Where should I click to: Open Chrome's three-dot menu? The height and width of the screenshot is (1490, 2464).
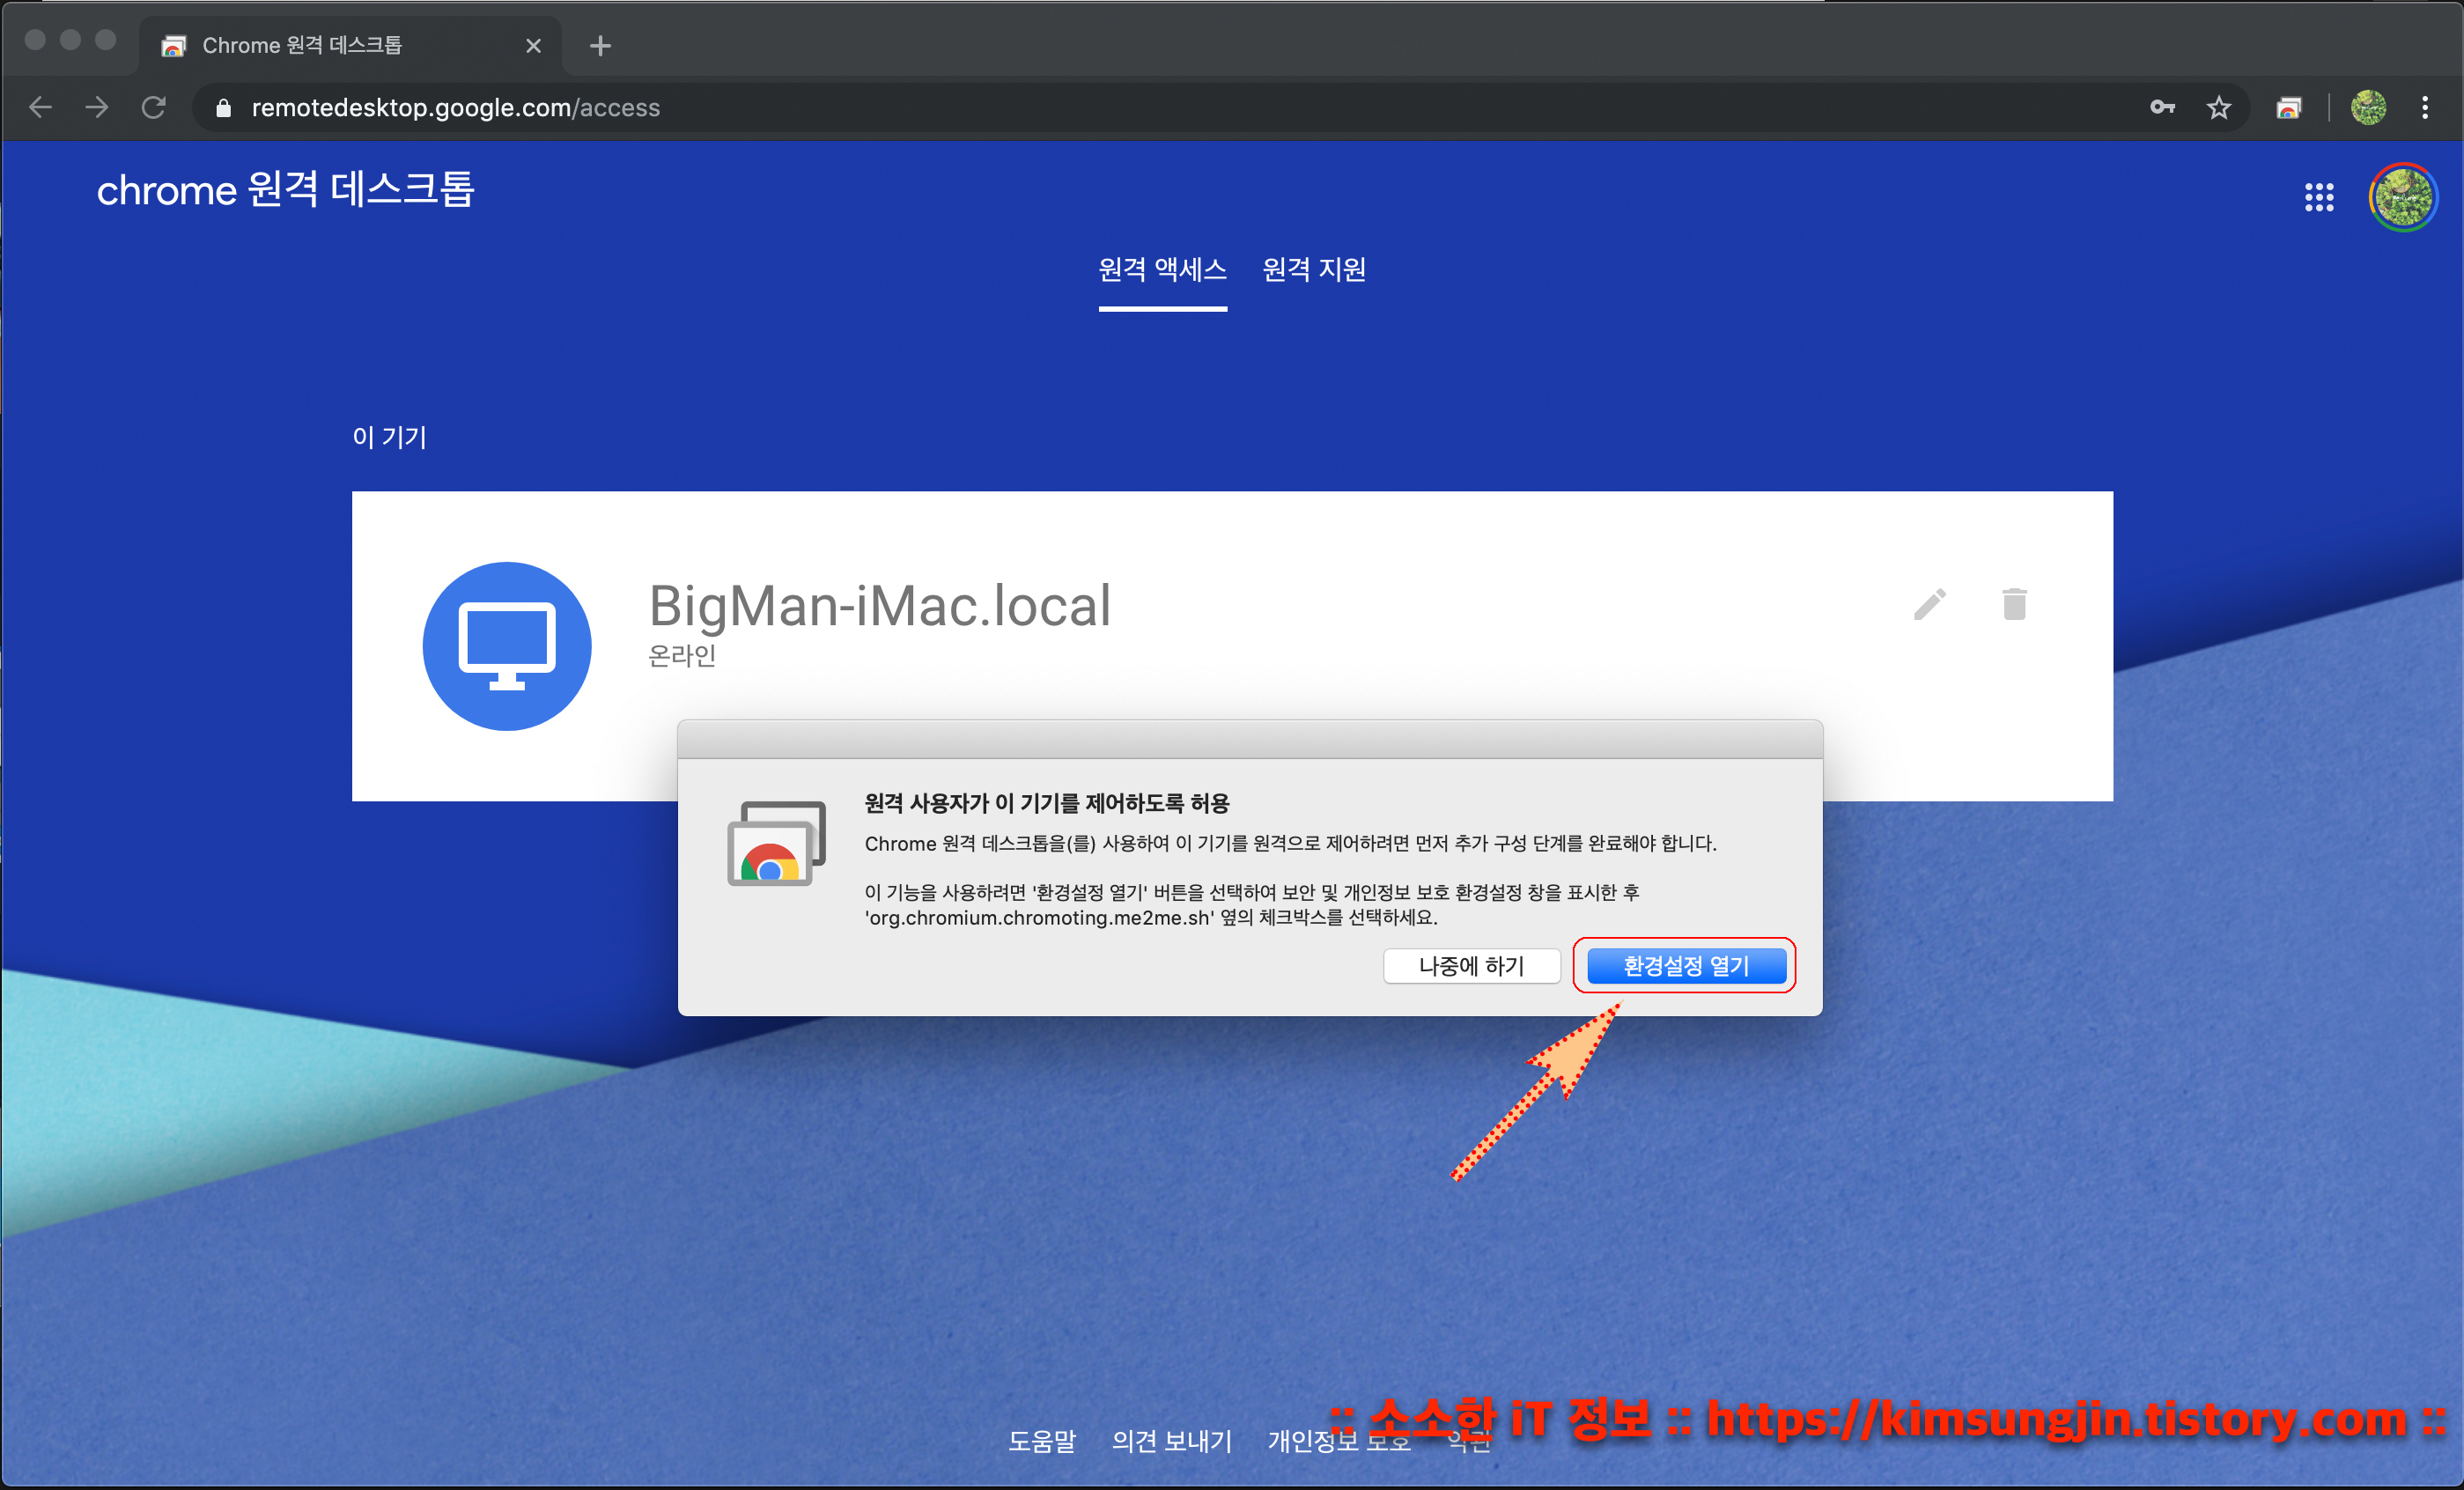coord(2425,108)
